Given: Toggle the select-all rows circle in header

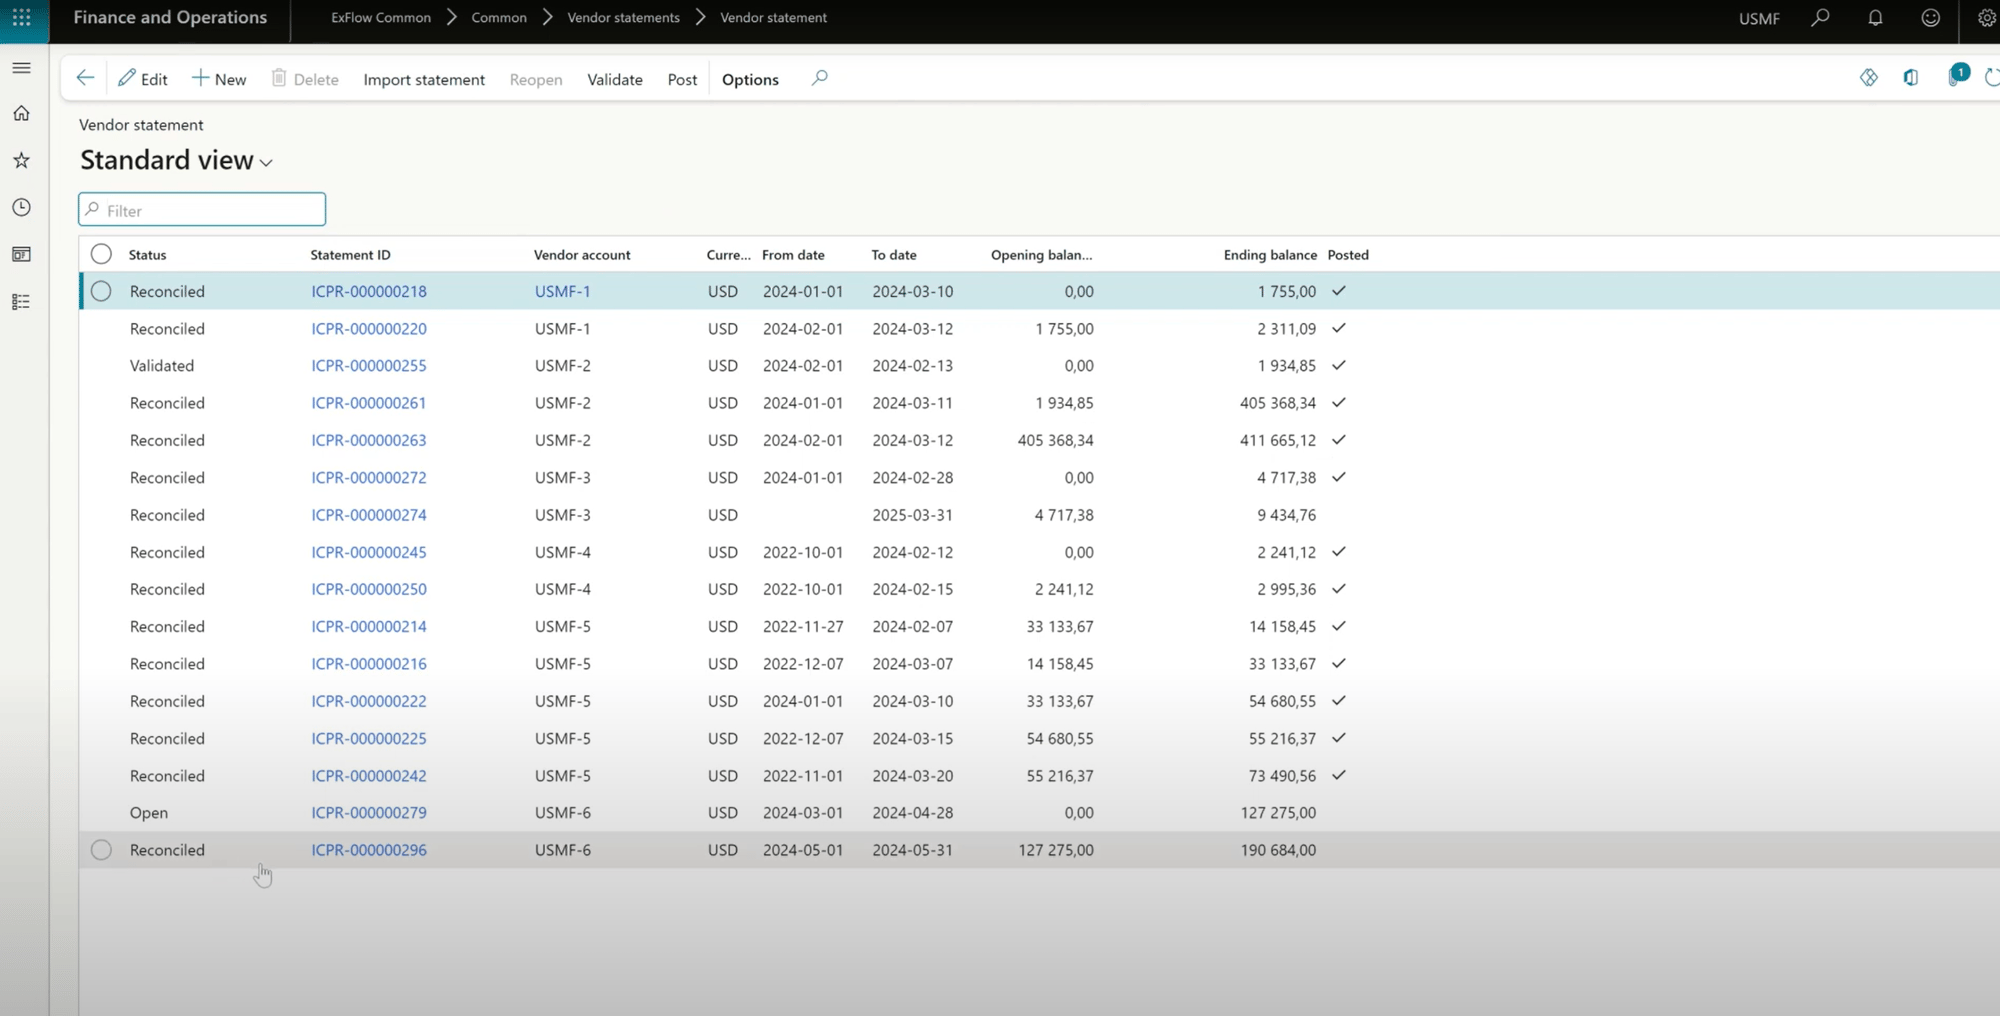Looking at the screenshot, I should click(101, 254).
